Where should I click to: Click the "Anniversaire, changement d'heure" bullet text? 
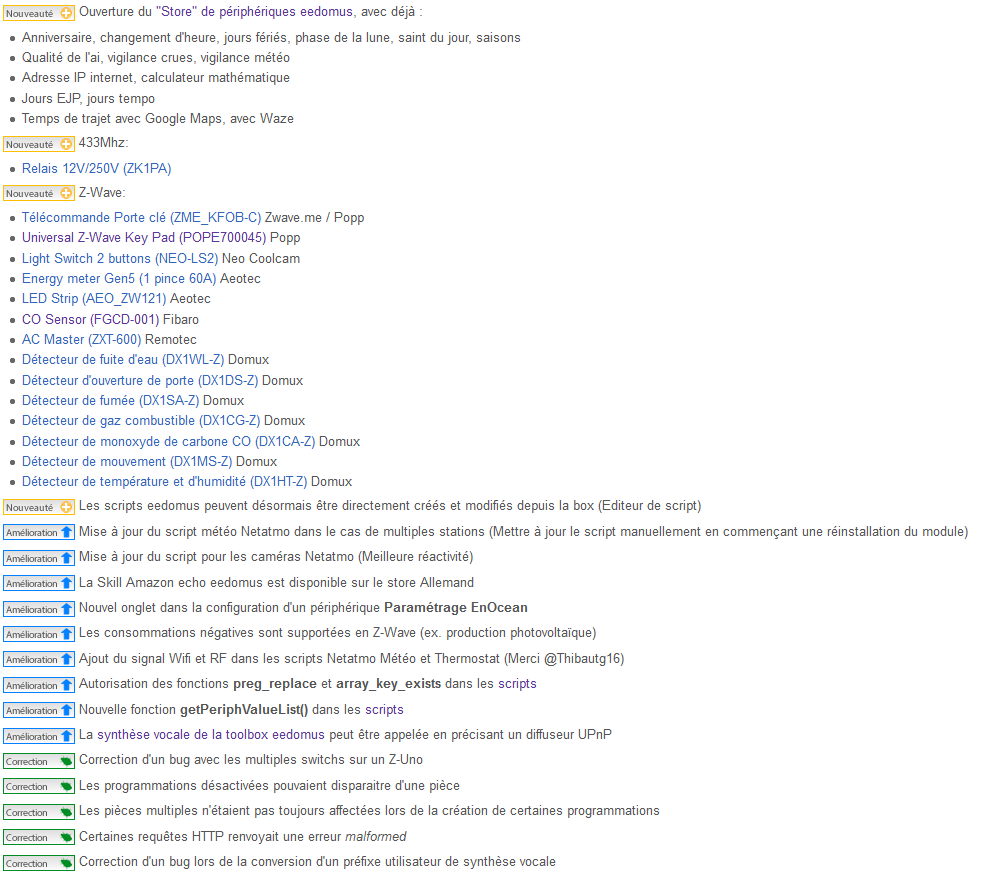271,38
